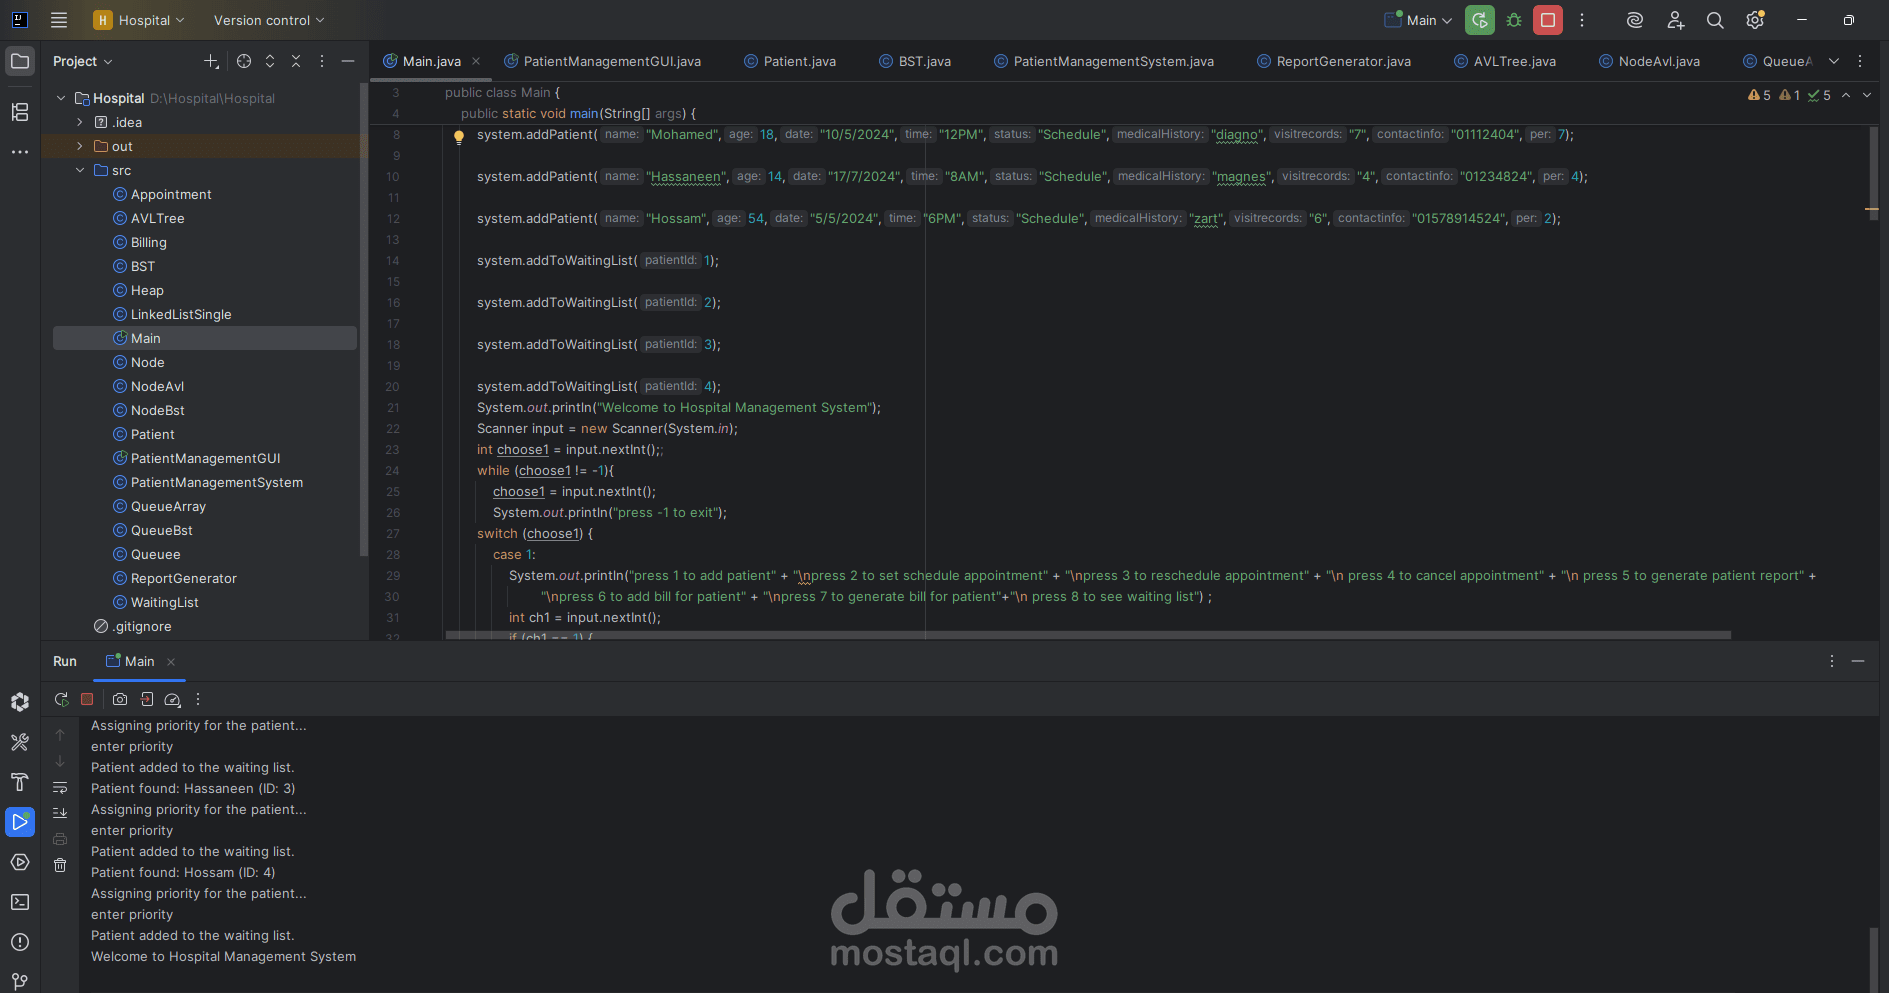
Task: Switch to PatientManagementSystem.java tab
Action: [1104, 61]
